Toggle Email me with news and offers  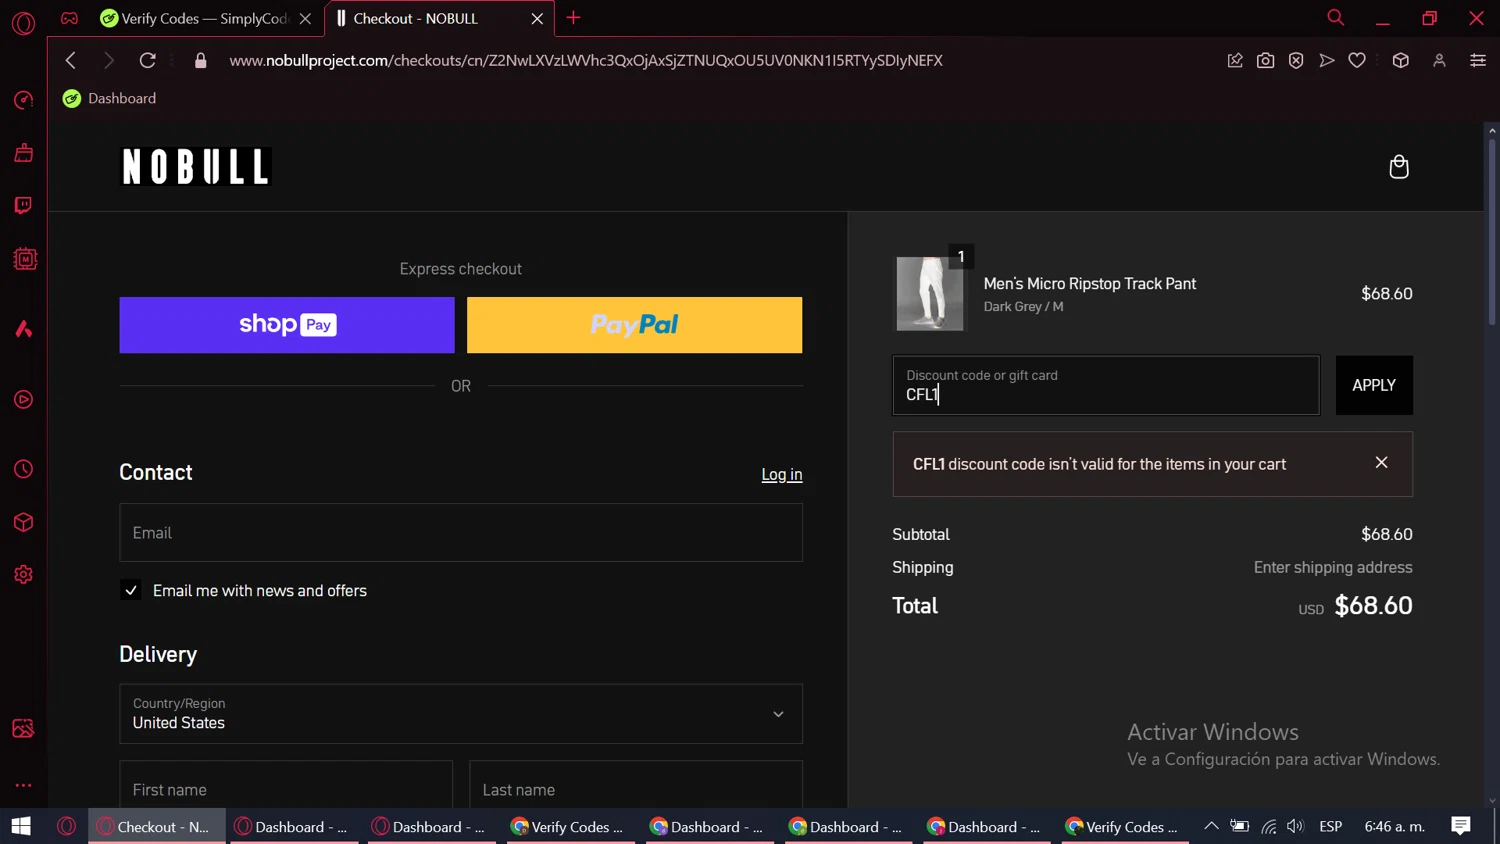(x=131, y=590)
